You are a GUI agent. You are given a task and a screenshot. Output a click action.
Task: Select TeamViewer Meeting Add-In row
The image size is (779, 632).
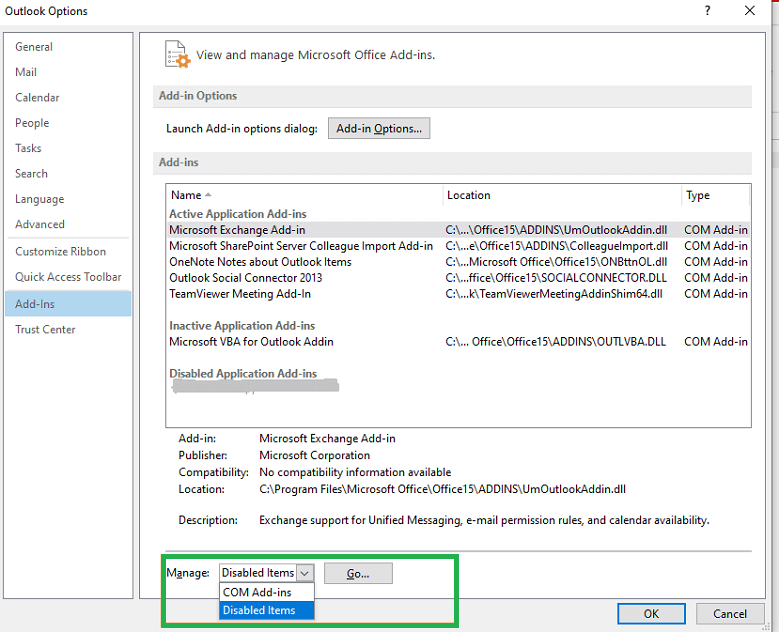tap(458, 294)
